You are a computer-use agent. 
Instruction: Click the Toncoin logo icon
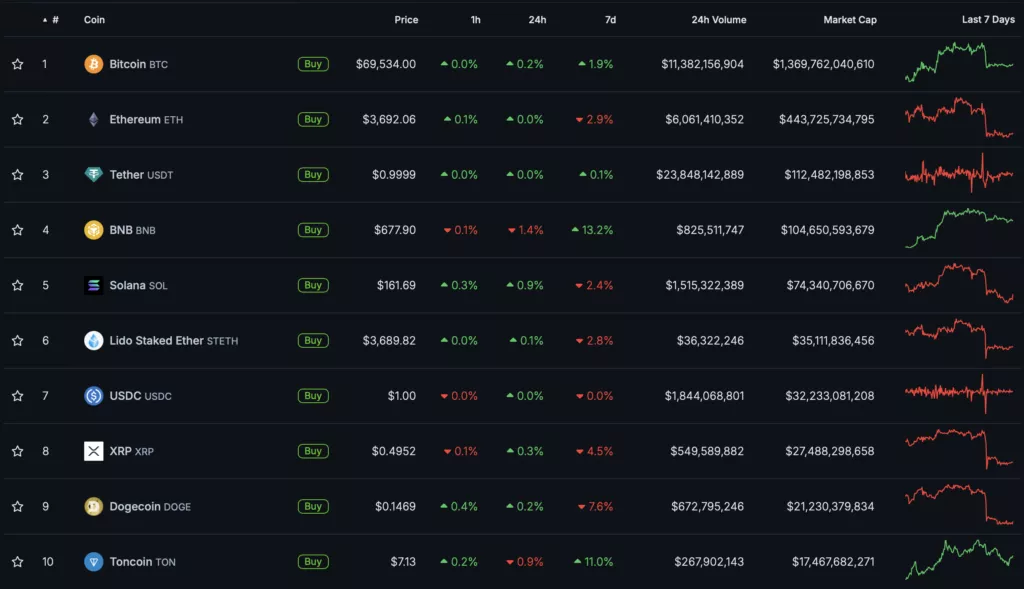(93, 562)
